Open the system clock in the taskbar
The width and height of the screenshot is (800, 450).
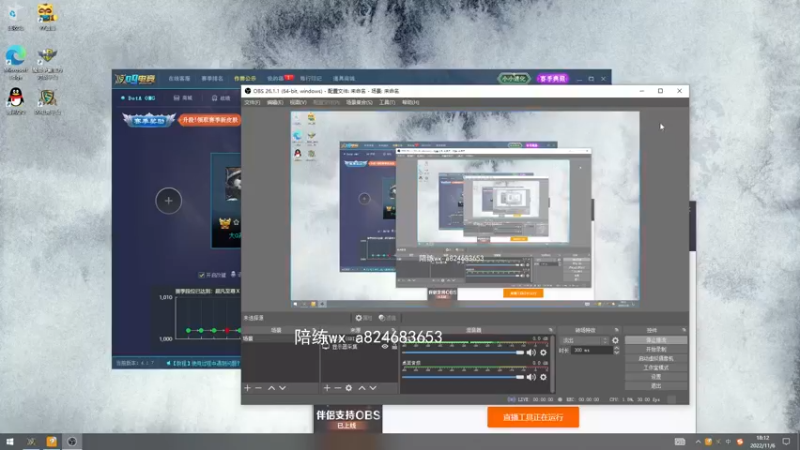click(x=763, y=441)
